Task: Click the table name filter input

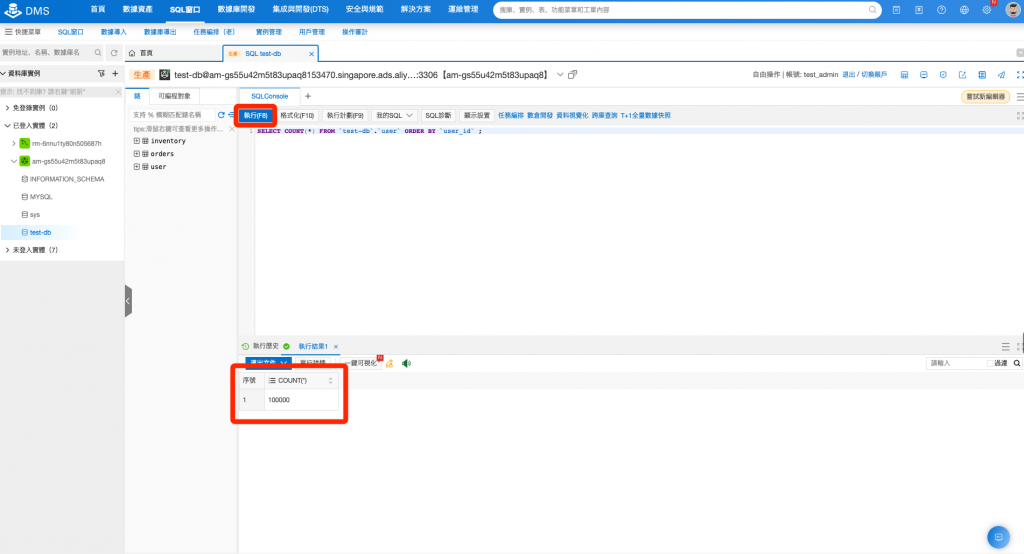Action: click(x=171, y=115)
